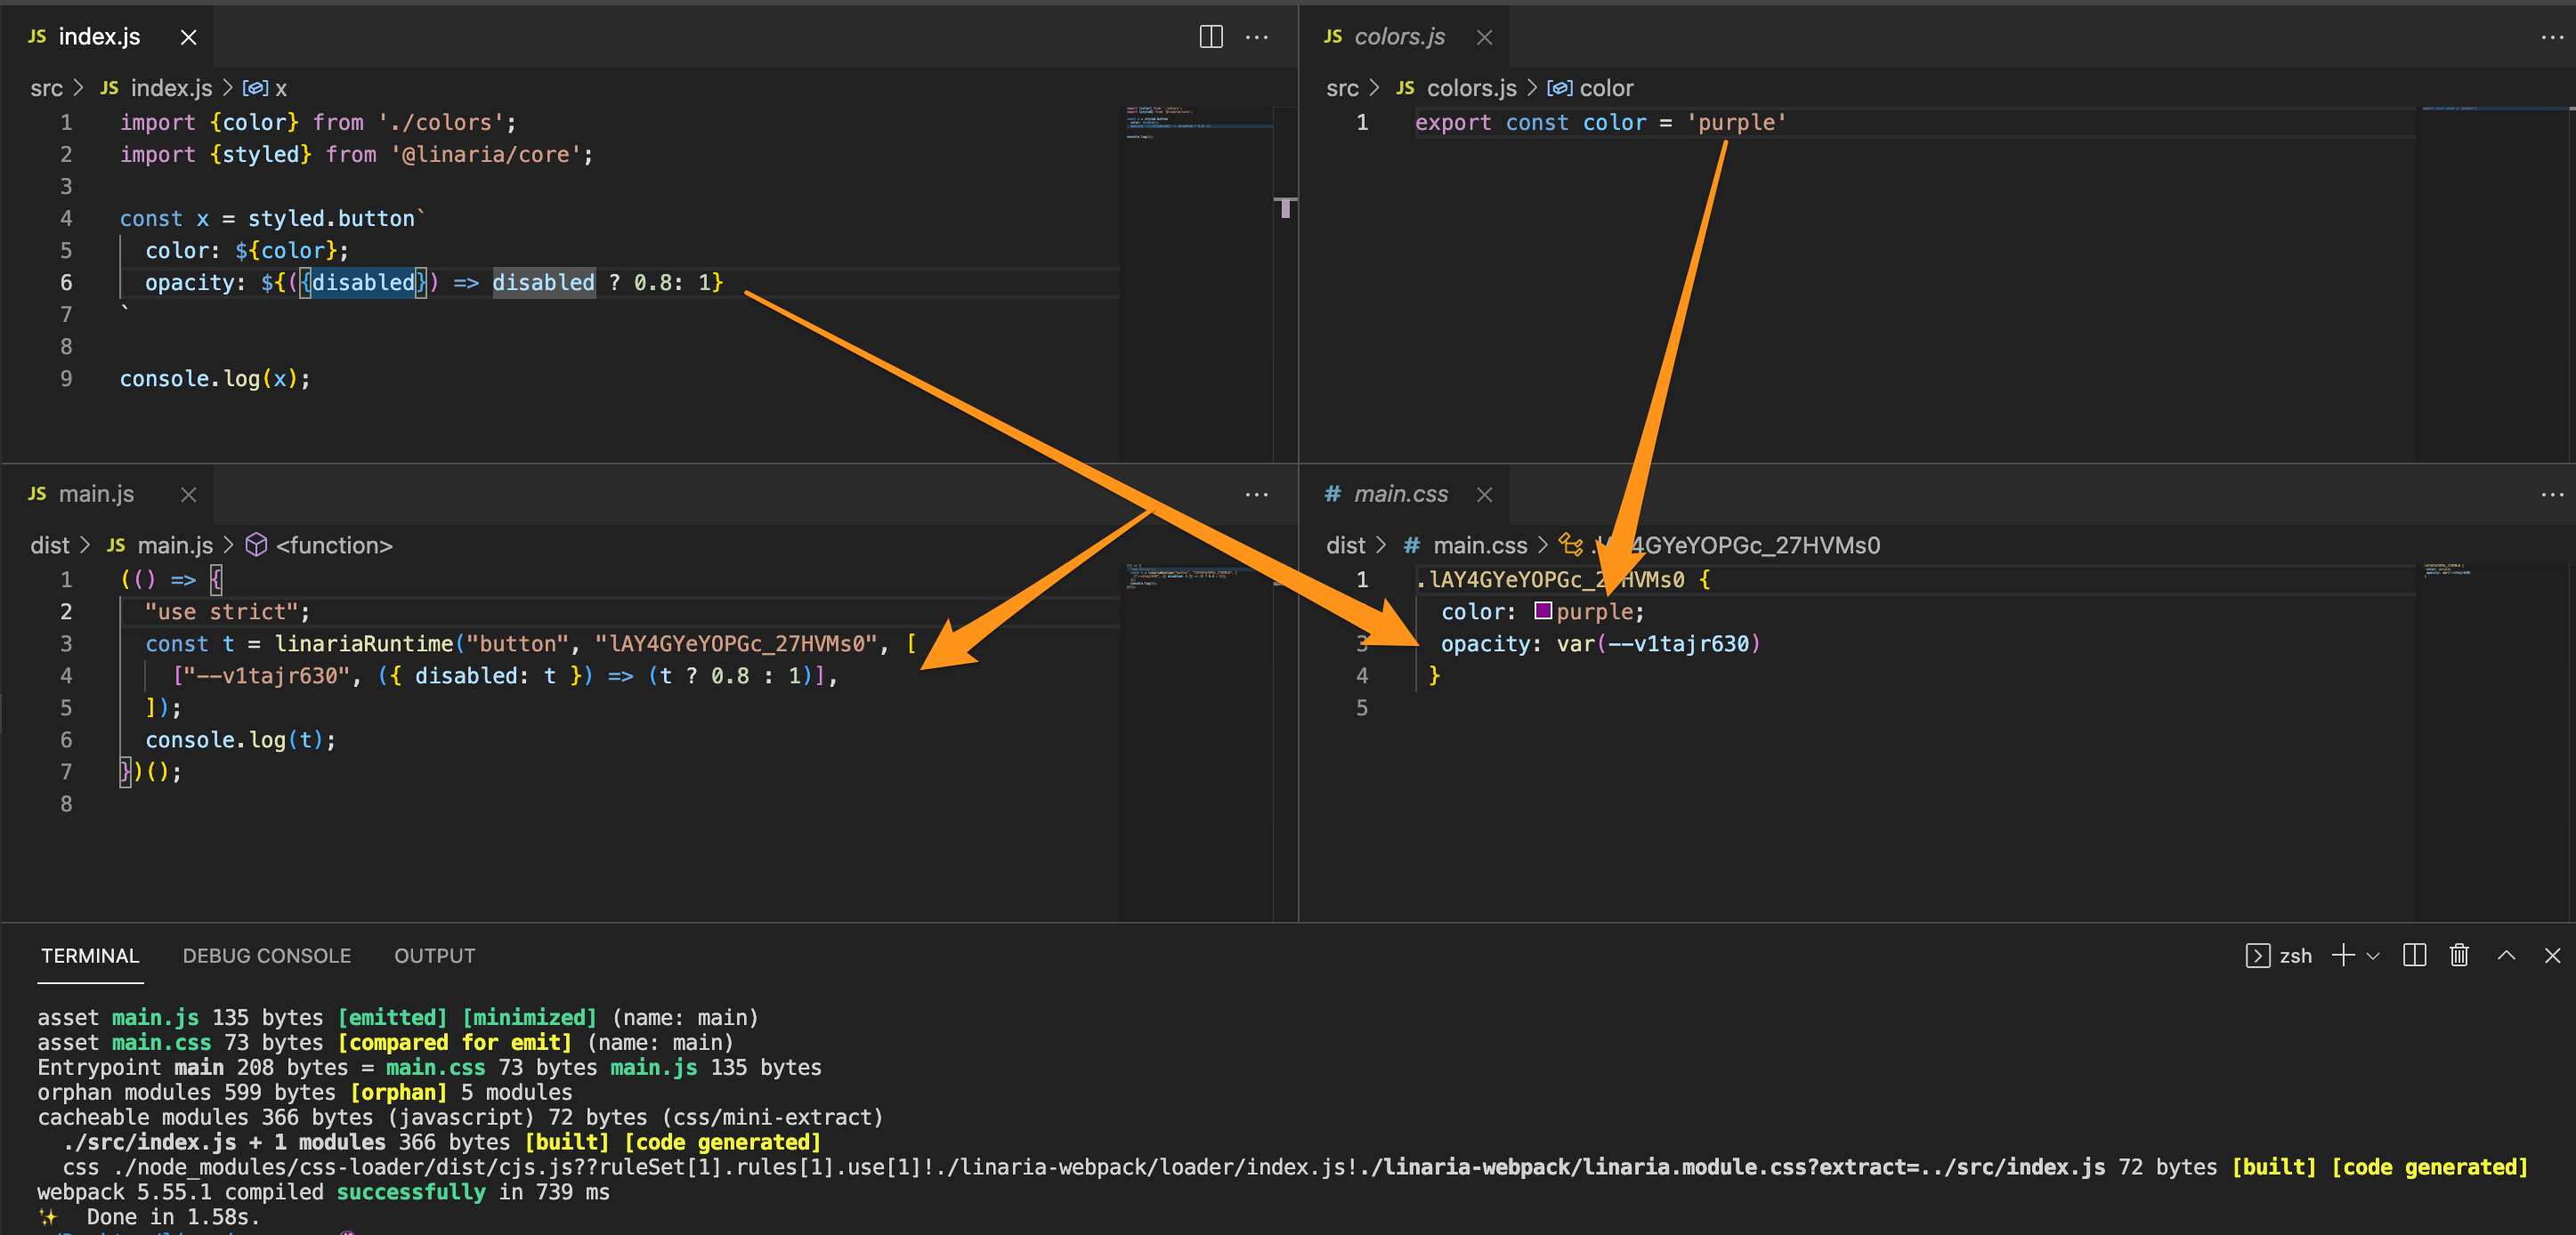Switch to the OUTPUT tab
2576x1235 pixels.
434,955
